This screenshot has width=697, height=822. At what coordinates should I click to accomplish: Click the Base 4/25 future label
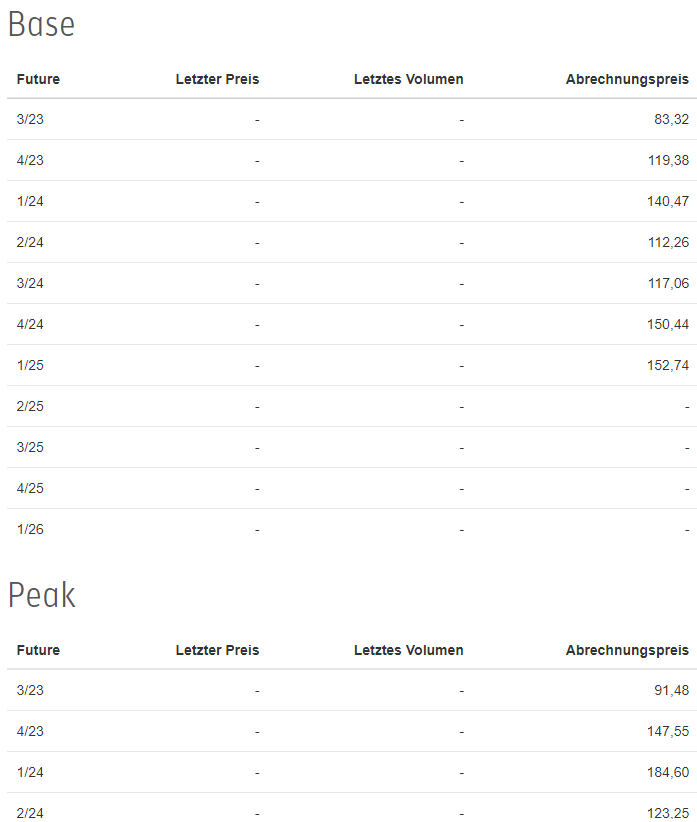[30, 488]
